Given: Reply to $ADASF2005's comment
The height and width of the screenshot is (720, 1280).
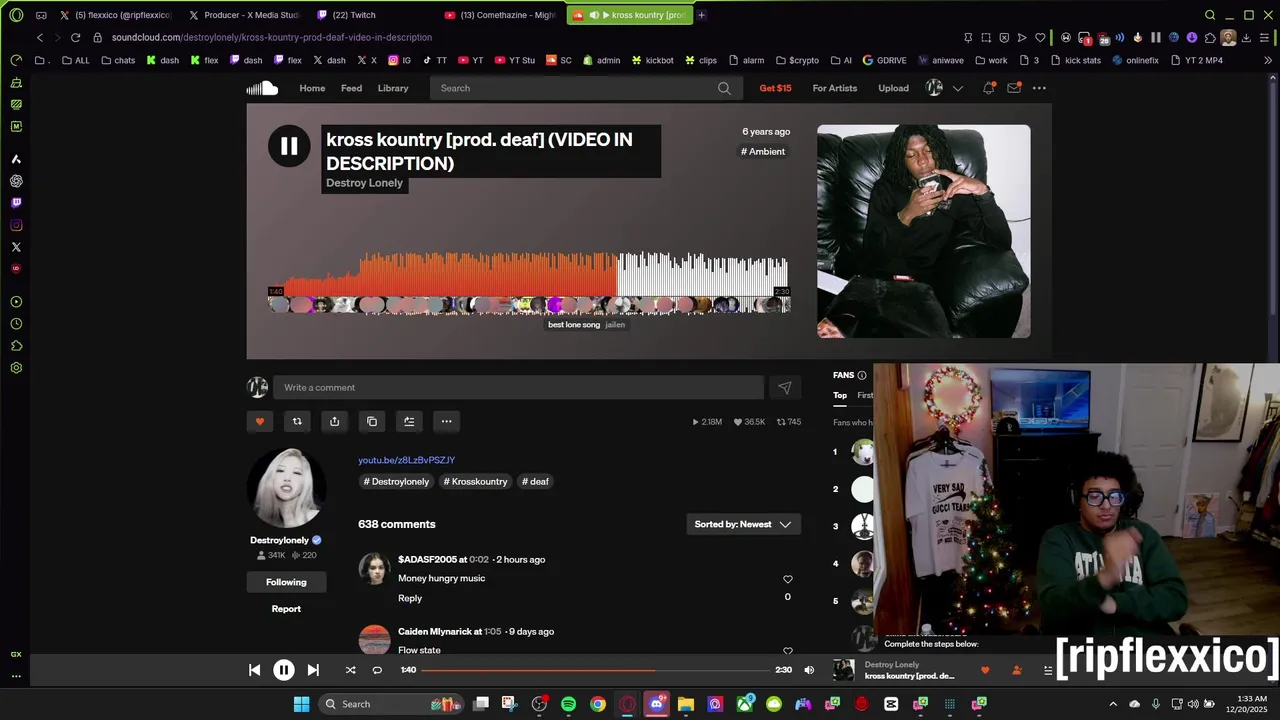Looking at the screenshot, I should pos(410,598).
